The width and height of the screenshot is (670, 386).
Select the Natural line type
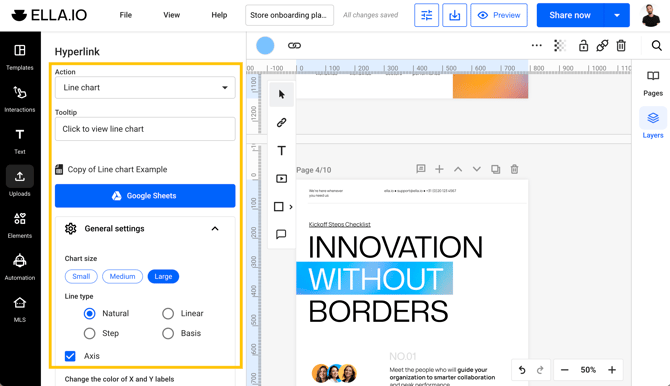click(x=89, y=314)
